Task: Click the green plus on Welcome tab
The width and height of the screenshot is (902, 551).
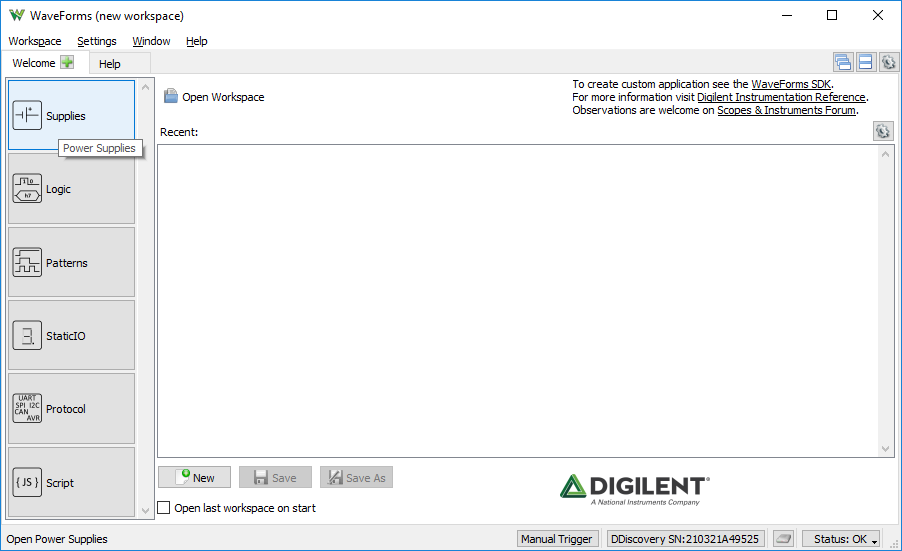Action: (x=67, y=62)
